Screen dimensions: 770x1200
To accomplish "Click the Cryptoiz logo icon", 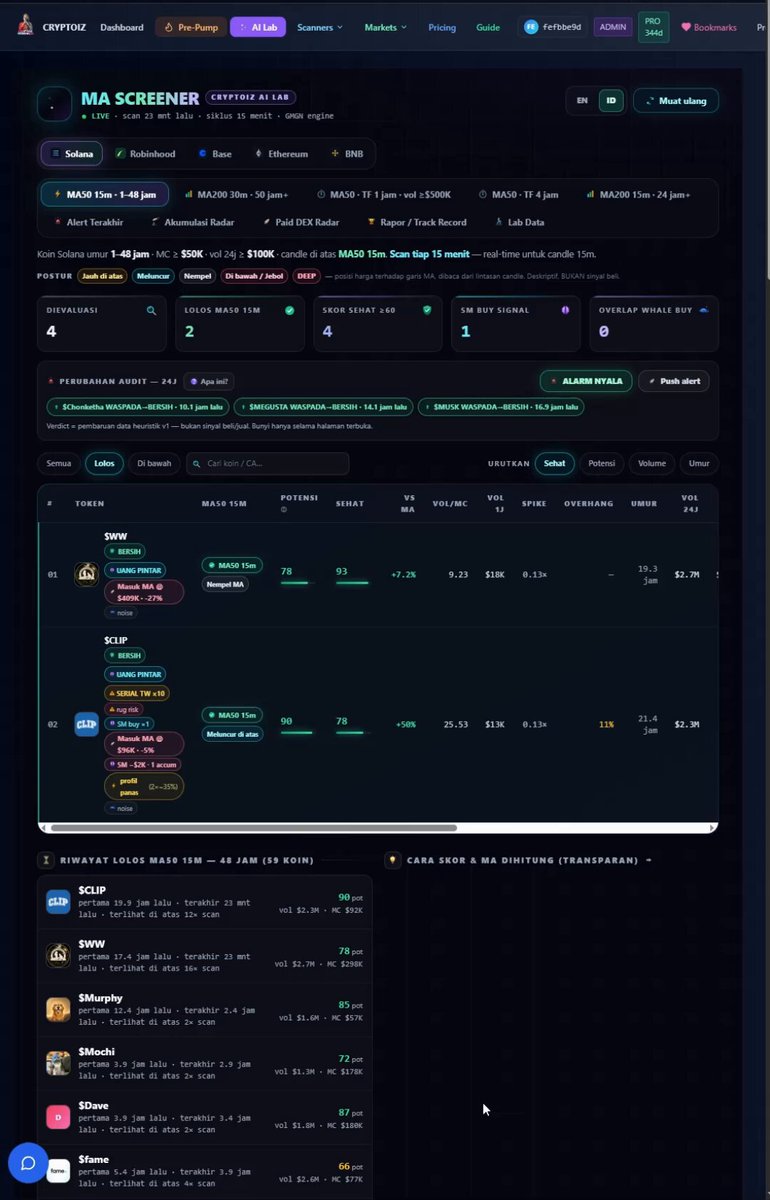I will (x=25, y=26).
